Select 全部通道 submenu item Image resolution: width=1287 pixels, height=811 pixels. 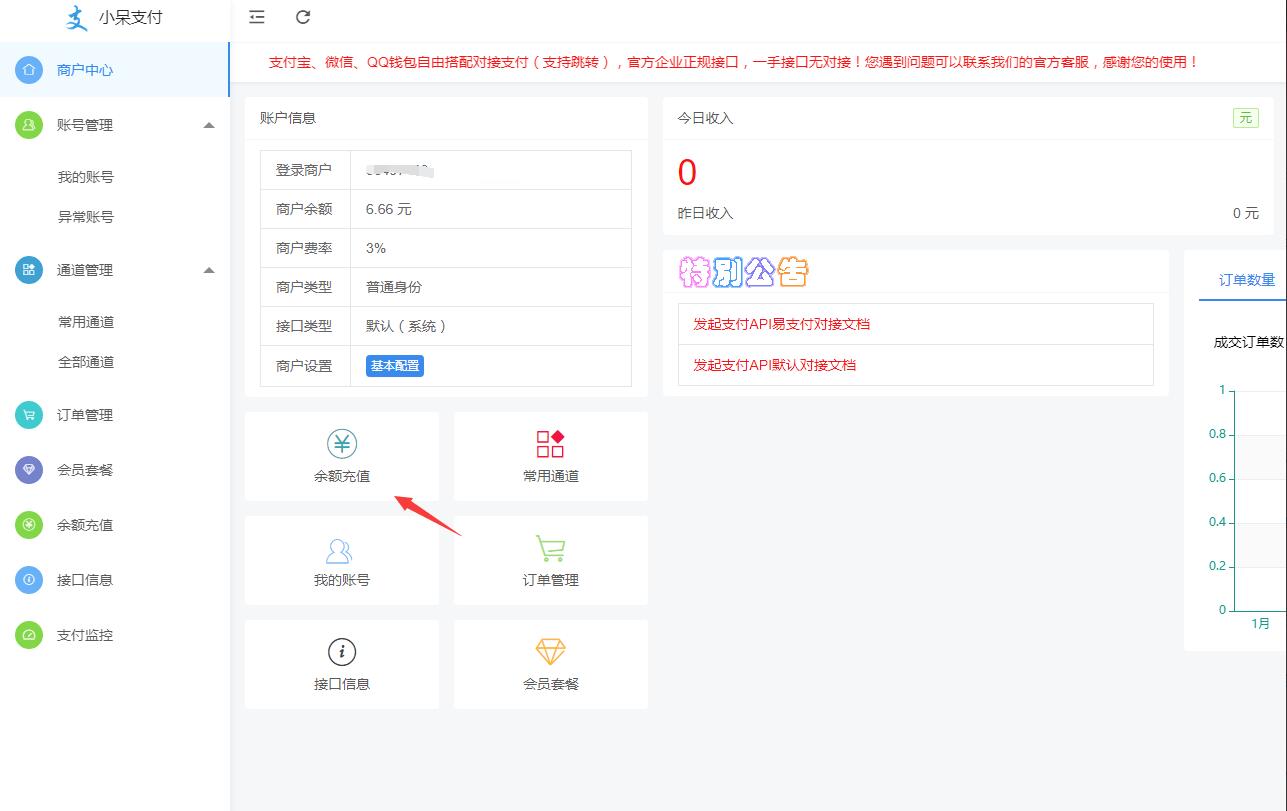(86, 362)
